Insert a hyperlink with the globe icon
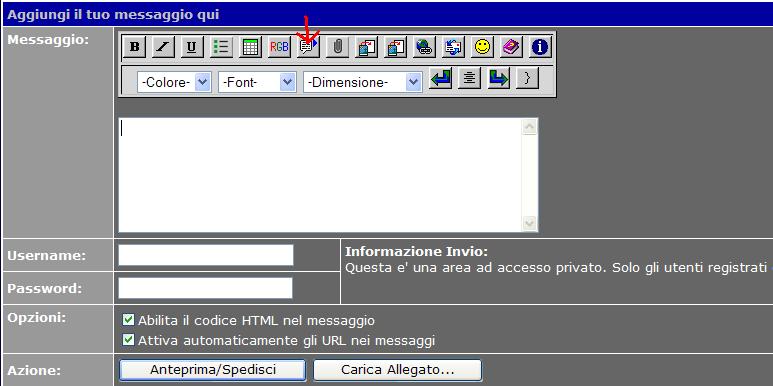The height and width of the screenshot is (386, 773). pyautogui.click(x=424, y=47)
